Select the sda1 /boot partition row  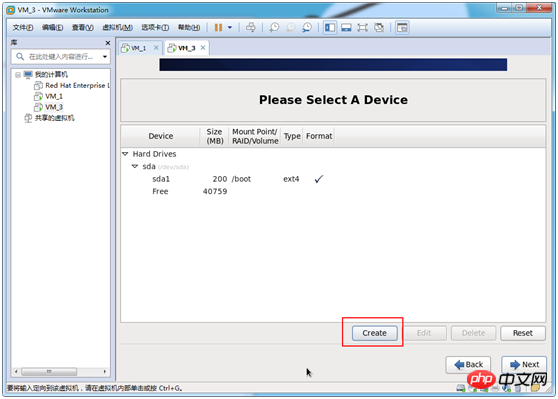[333, 179]
